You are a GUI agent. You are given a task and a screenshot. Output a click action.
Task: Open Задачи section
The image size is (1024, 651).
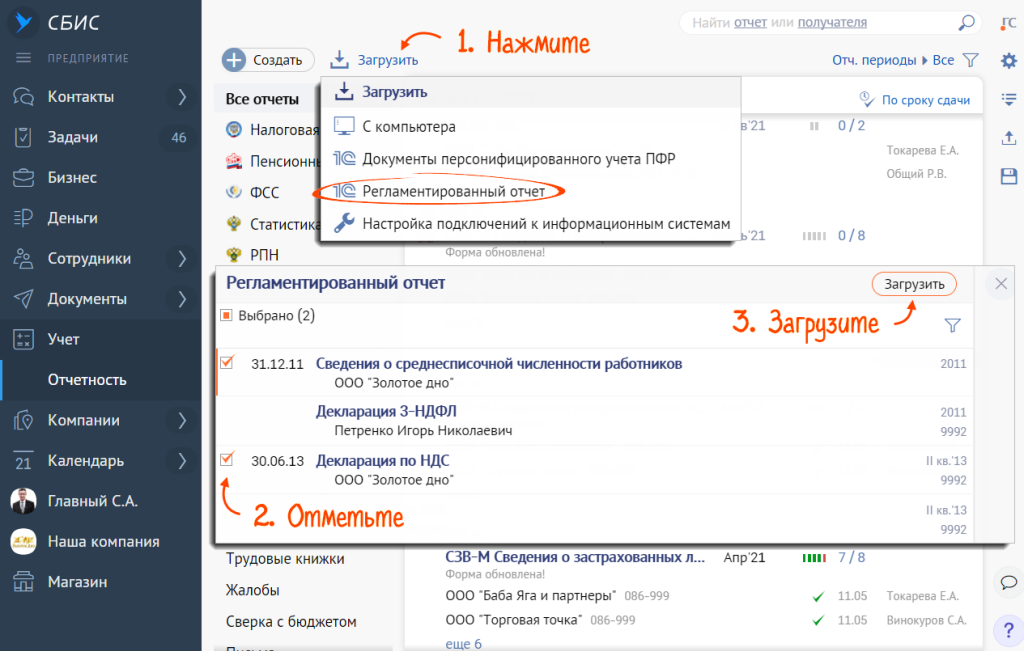[x=72, y=137]
